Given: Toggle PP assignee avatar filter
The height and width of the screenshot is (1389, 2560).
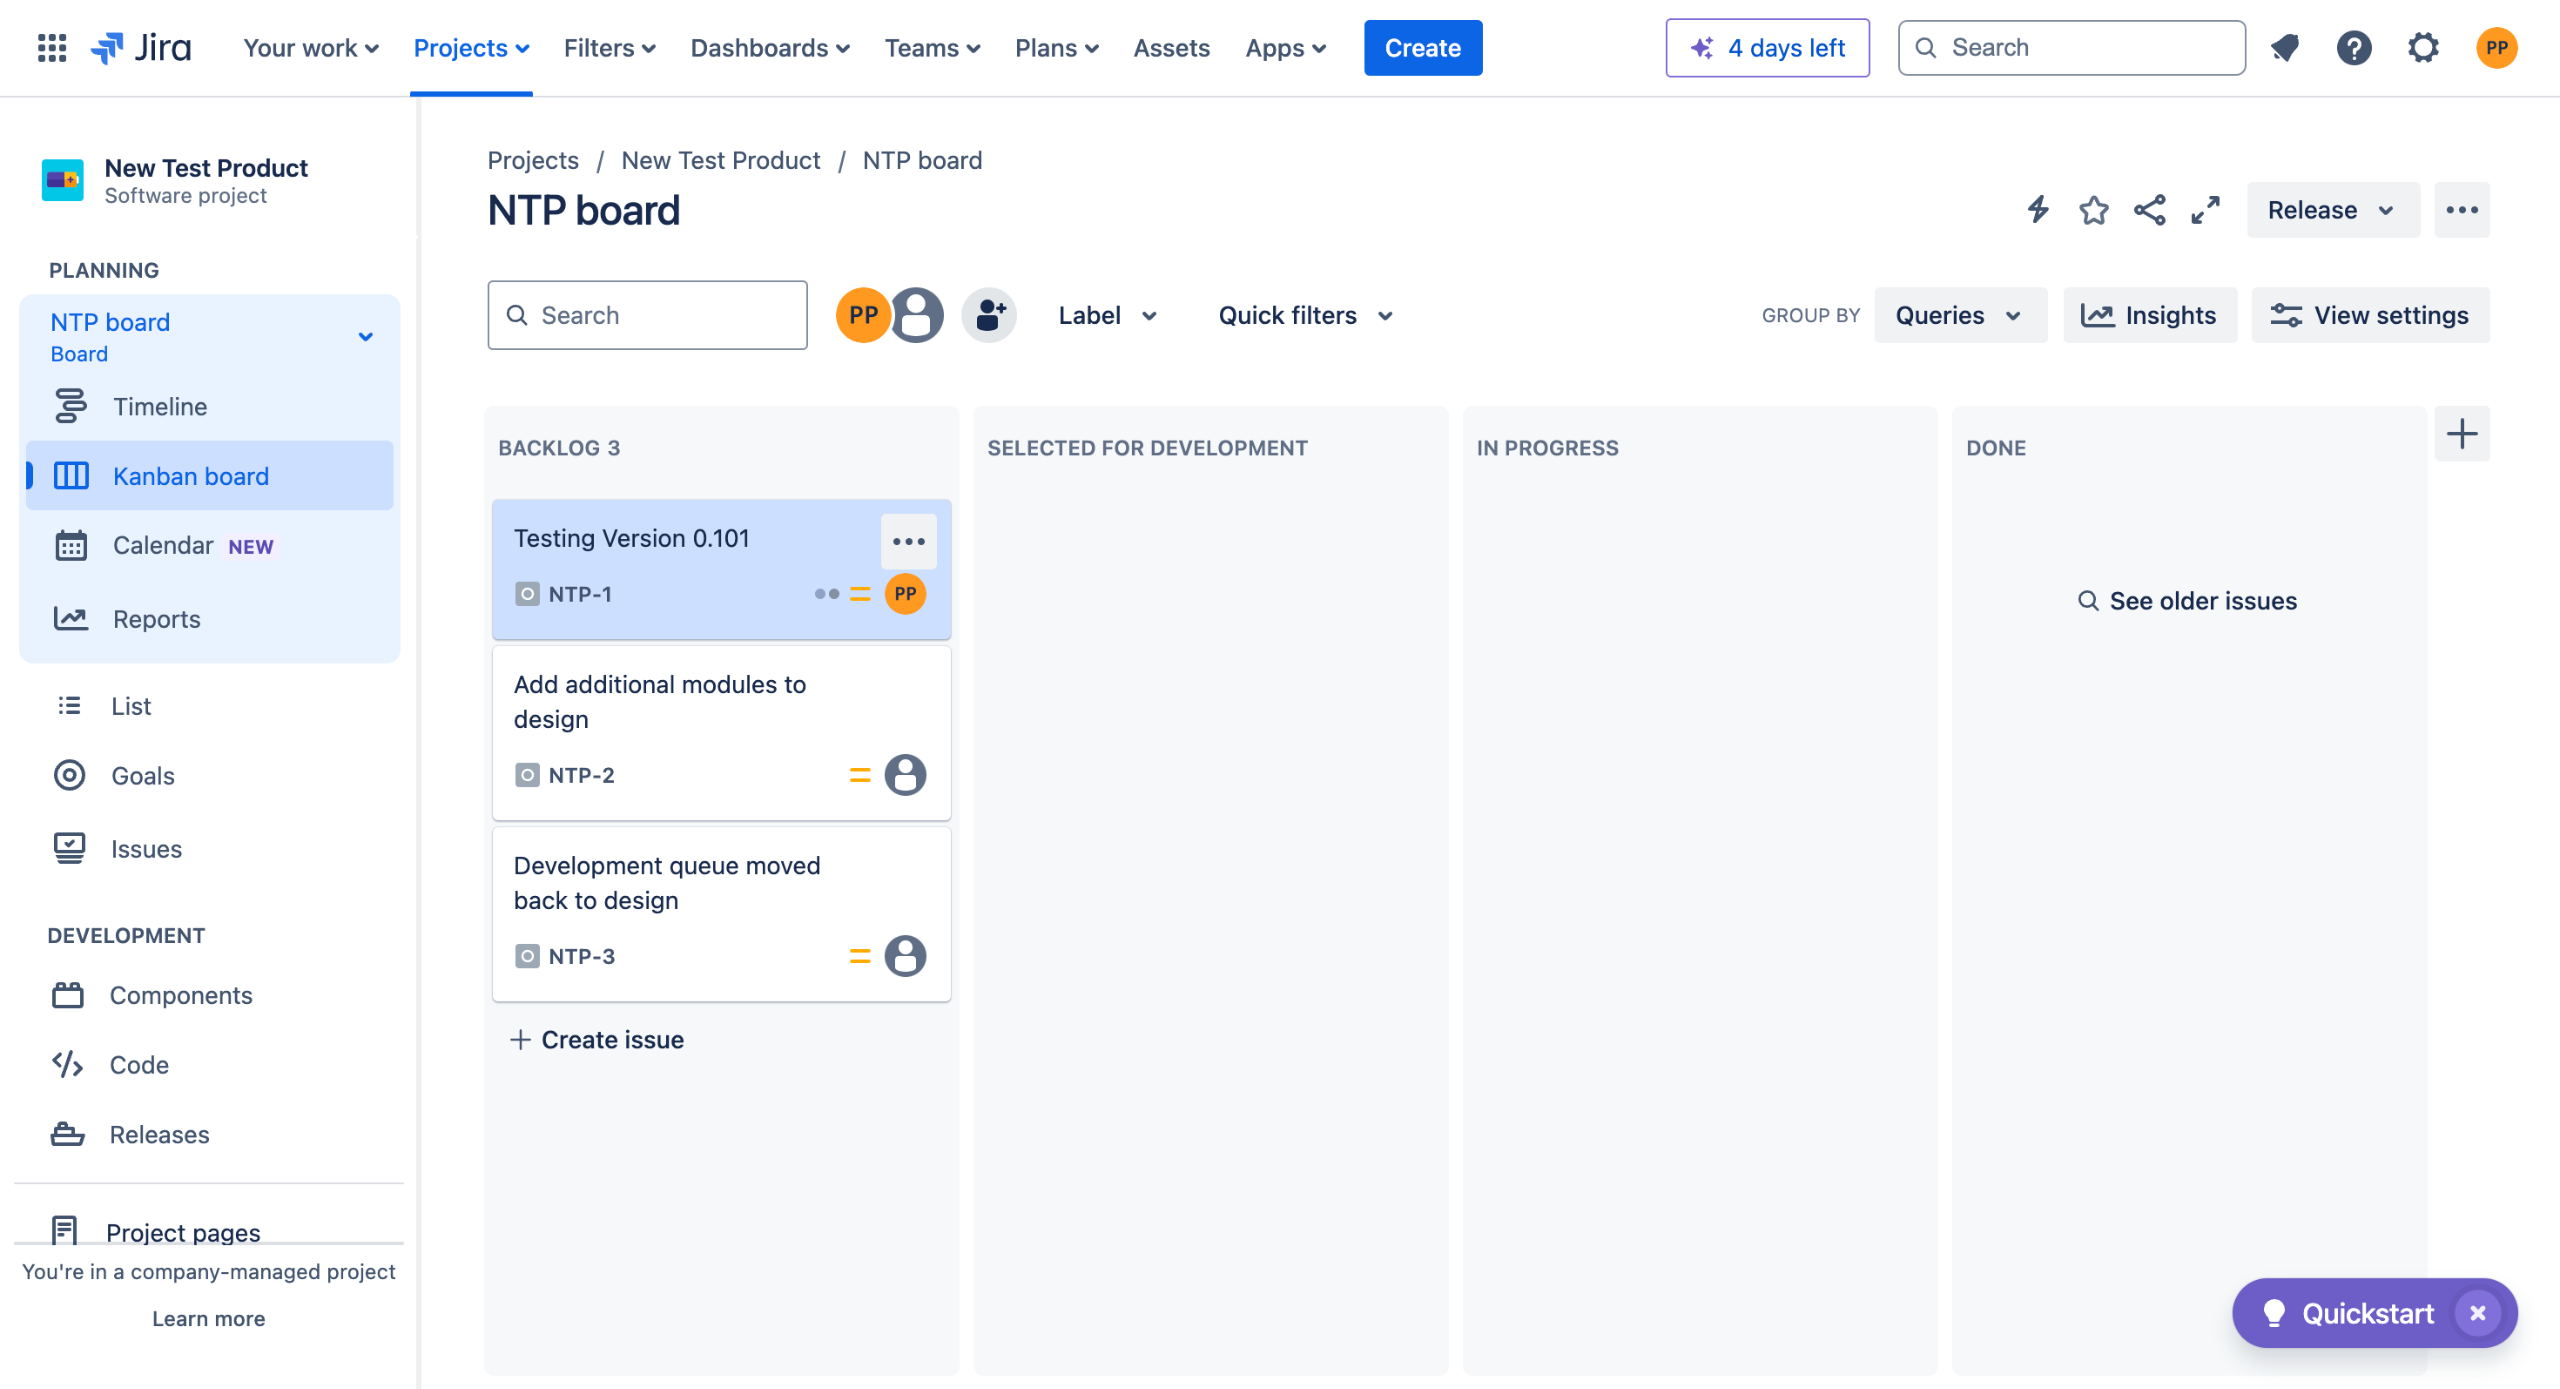Looking at the screenshot, I should (x=862, y=315).
